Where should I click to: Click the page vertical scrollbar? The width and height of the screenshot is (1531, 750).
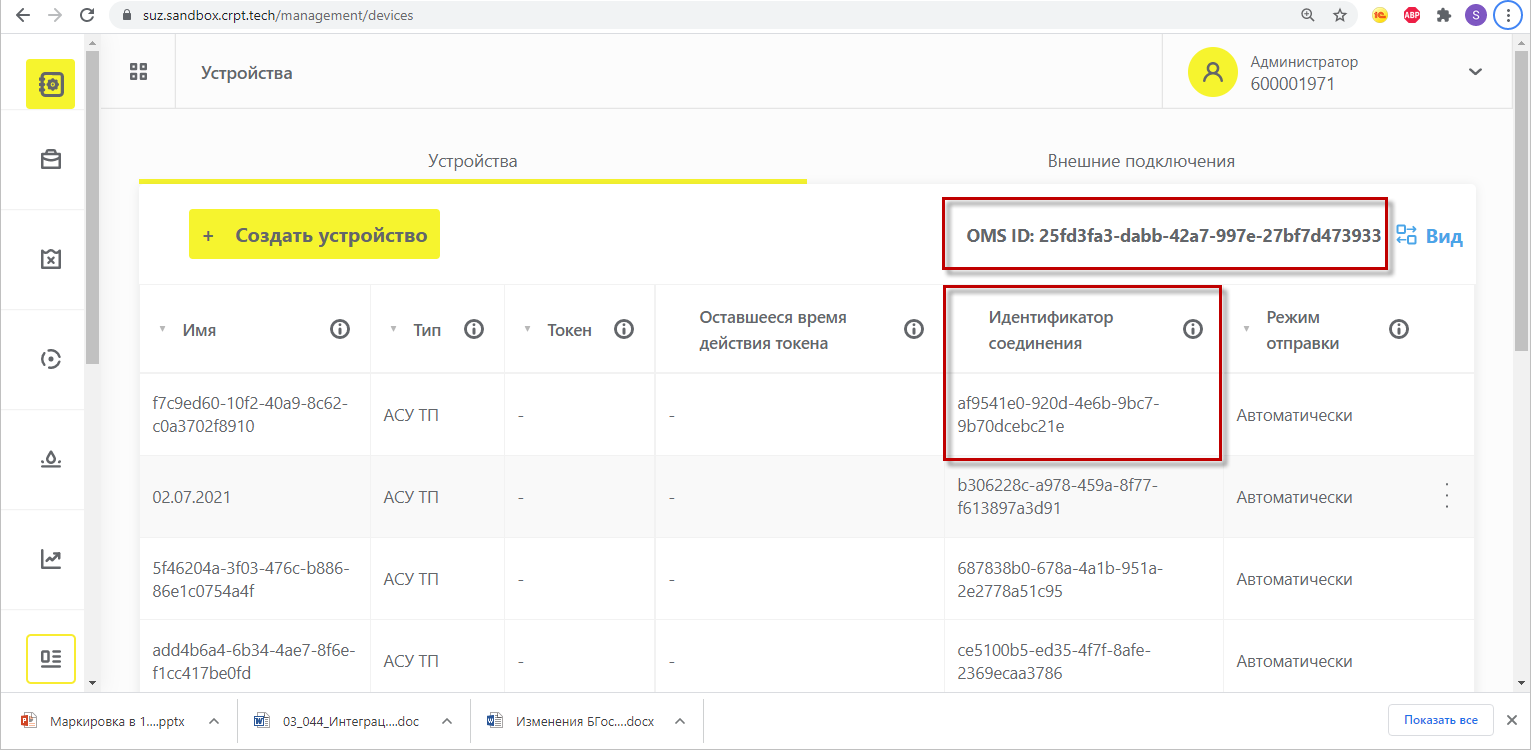1522,200
